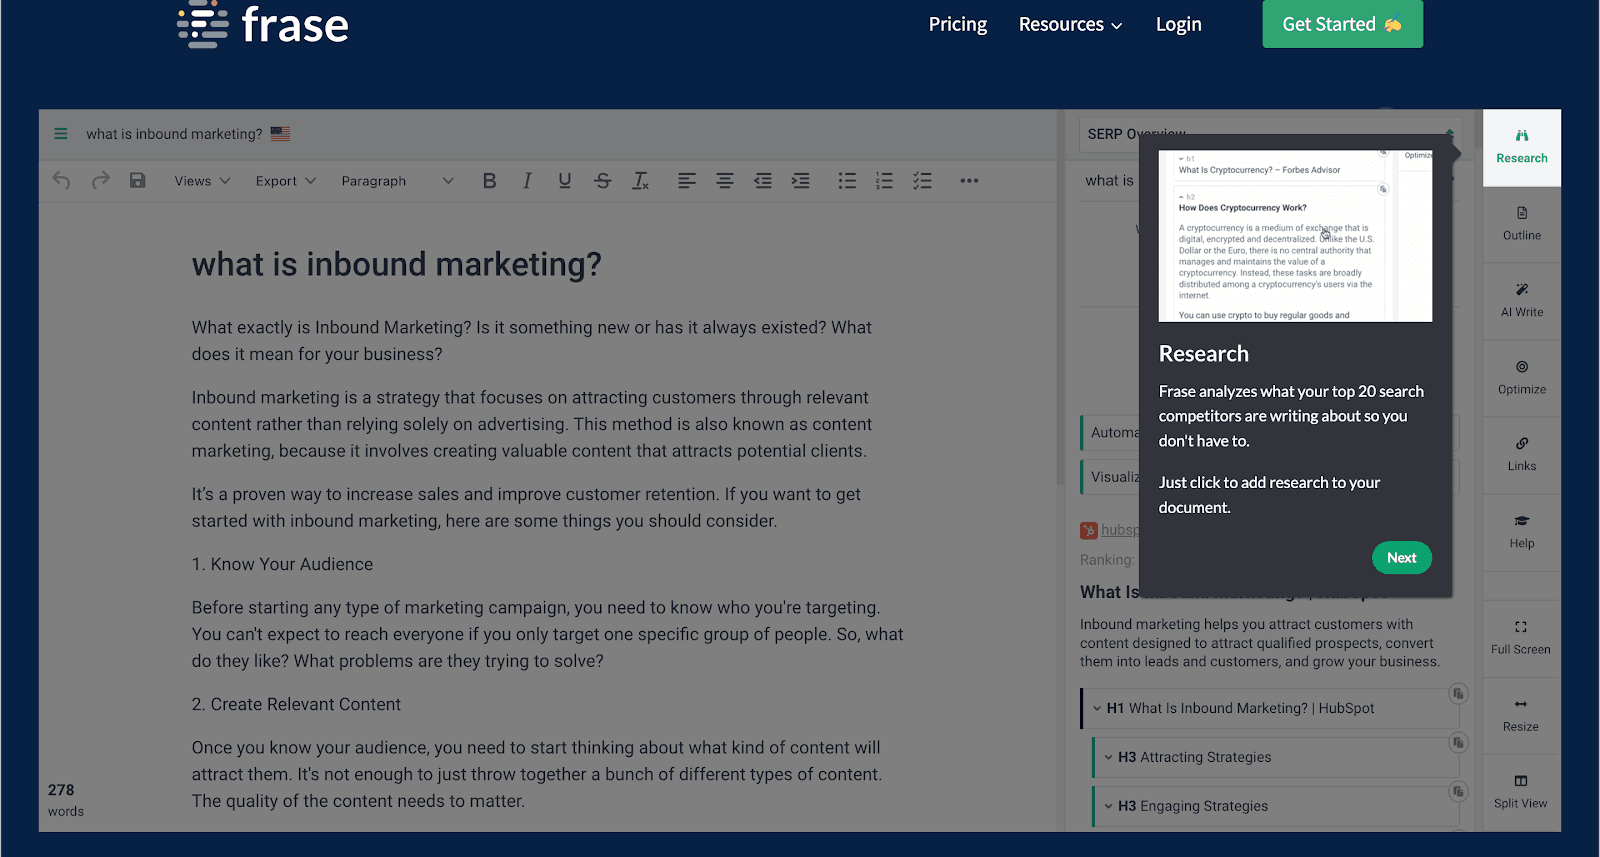Open the Research sidebar tab
Screen dimensions: 1600x857
1522,147
